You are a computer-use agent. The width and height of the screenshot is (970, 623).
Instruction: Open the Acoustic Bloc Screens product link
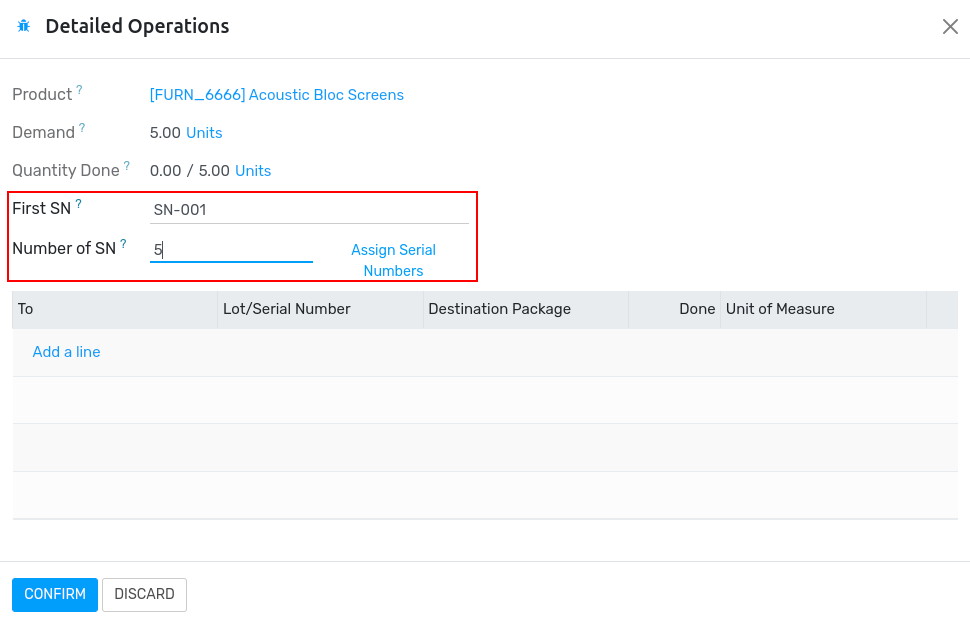[x=277, y=95]
